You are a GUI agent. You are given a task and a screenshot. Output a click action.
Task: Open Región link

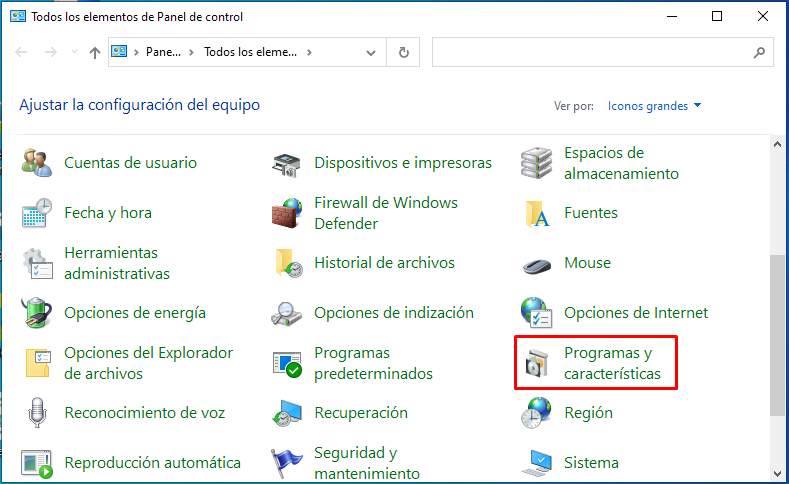[x=588, y=413]
